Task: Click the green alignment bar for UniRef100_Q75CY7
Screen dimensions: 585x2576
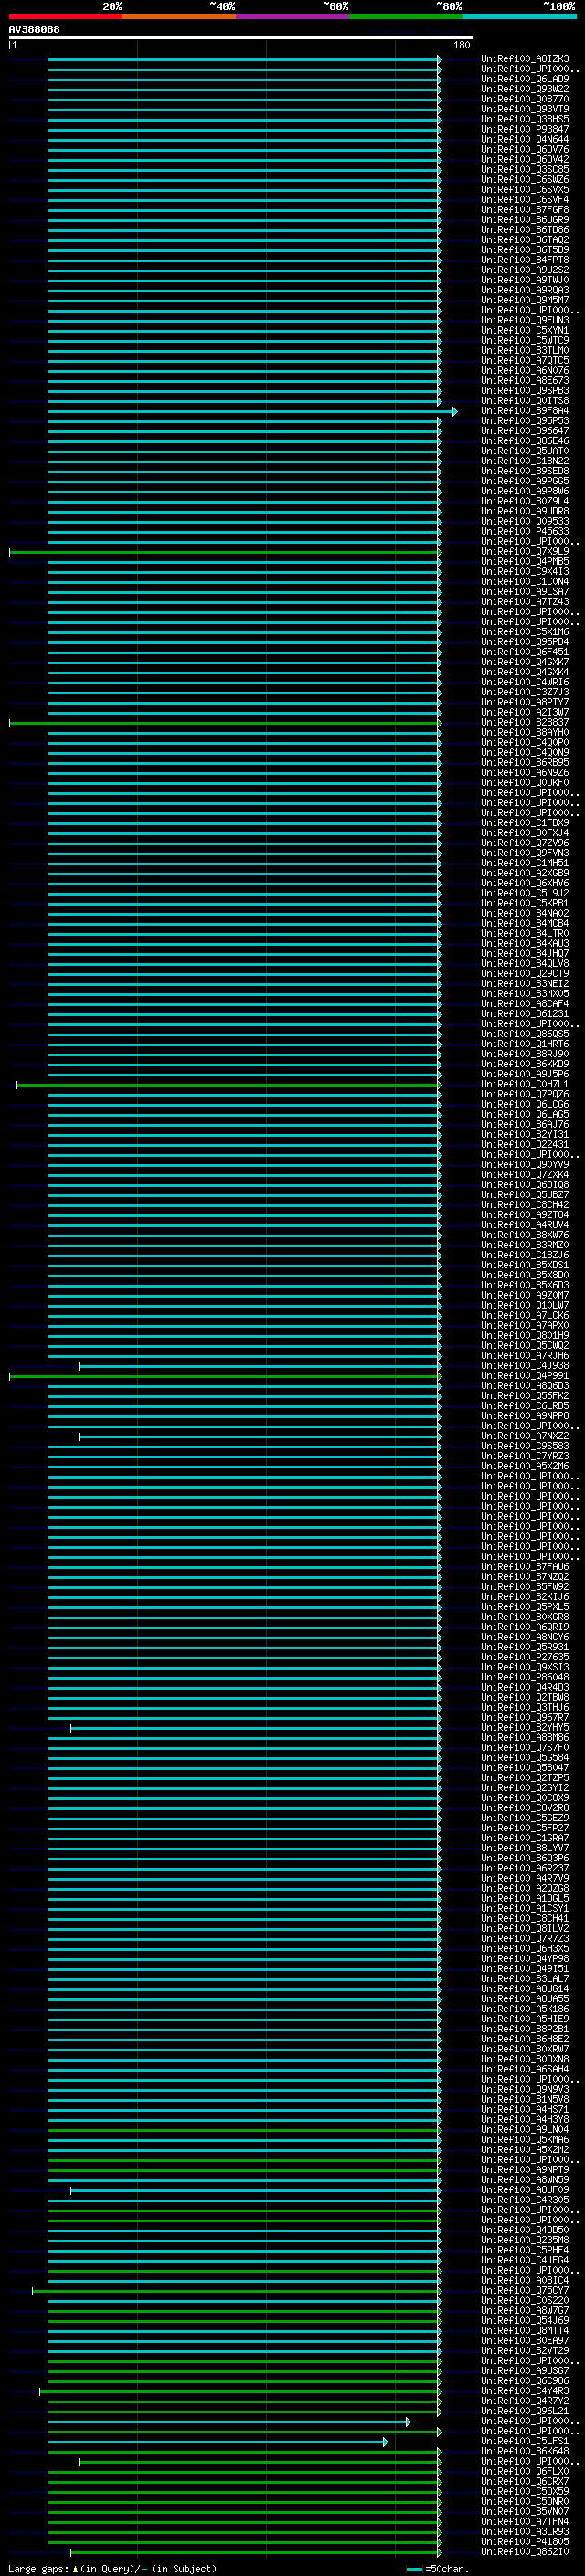Action: (237, 2291)
